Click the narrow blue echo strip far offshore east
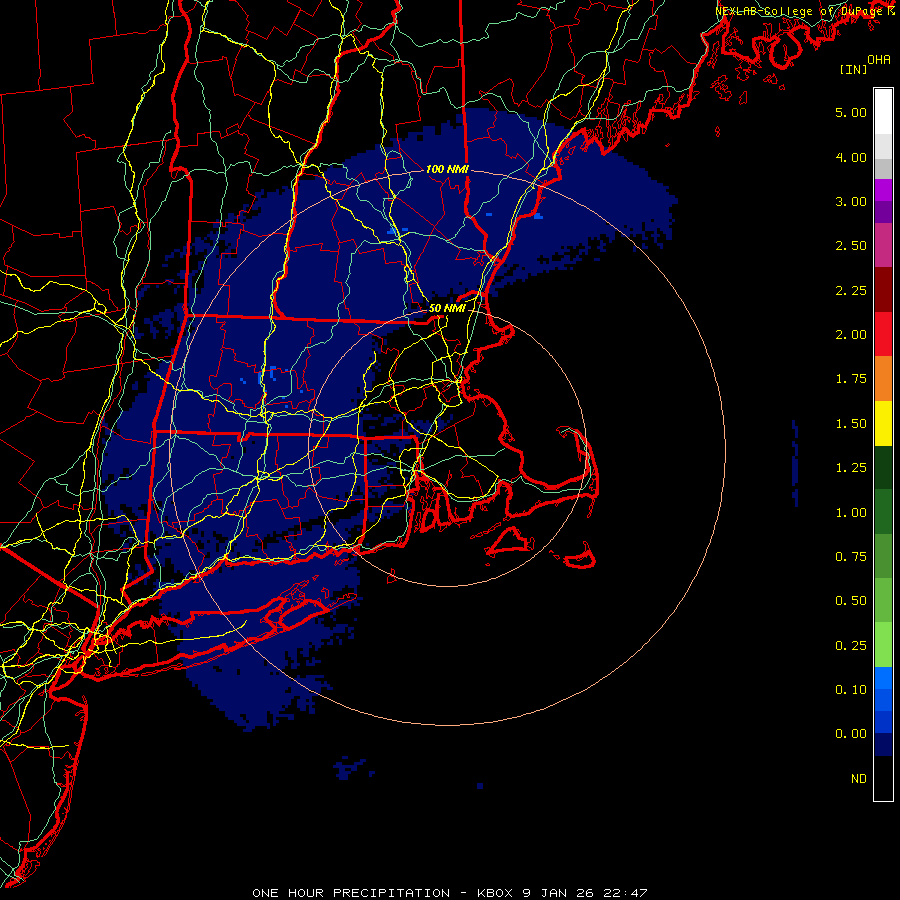 795,463
